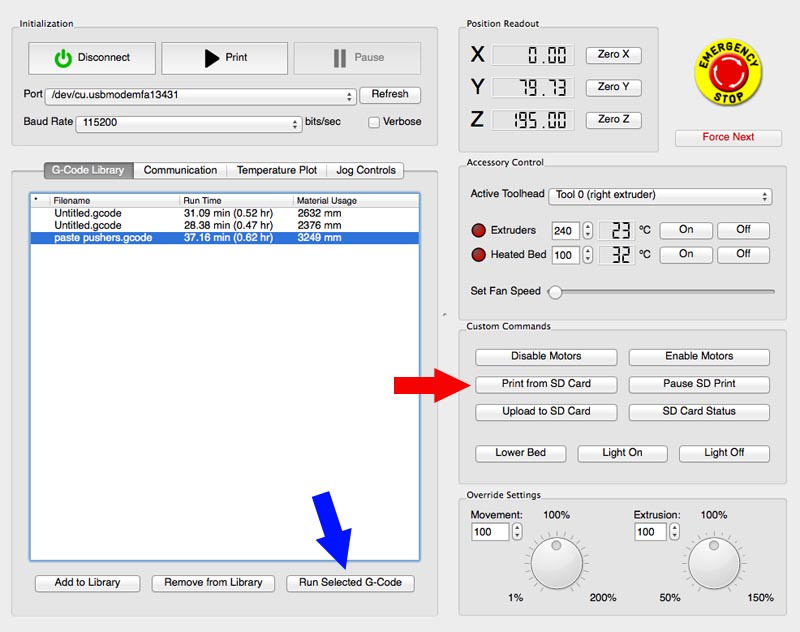Click the extruder temperature stepper arrows
Viewport: 800px width, 632px height.
pyautogui.click(x=588, y=230)
